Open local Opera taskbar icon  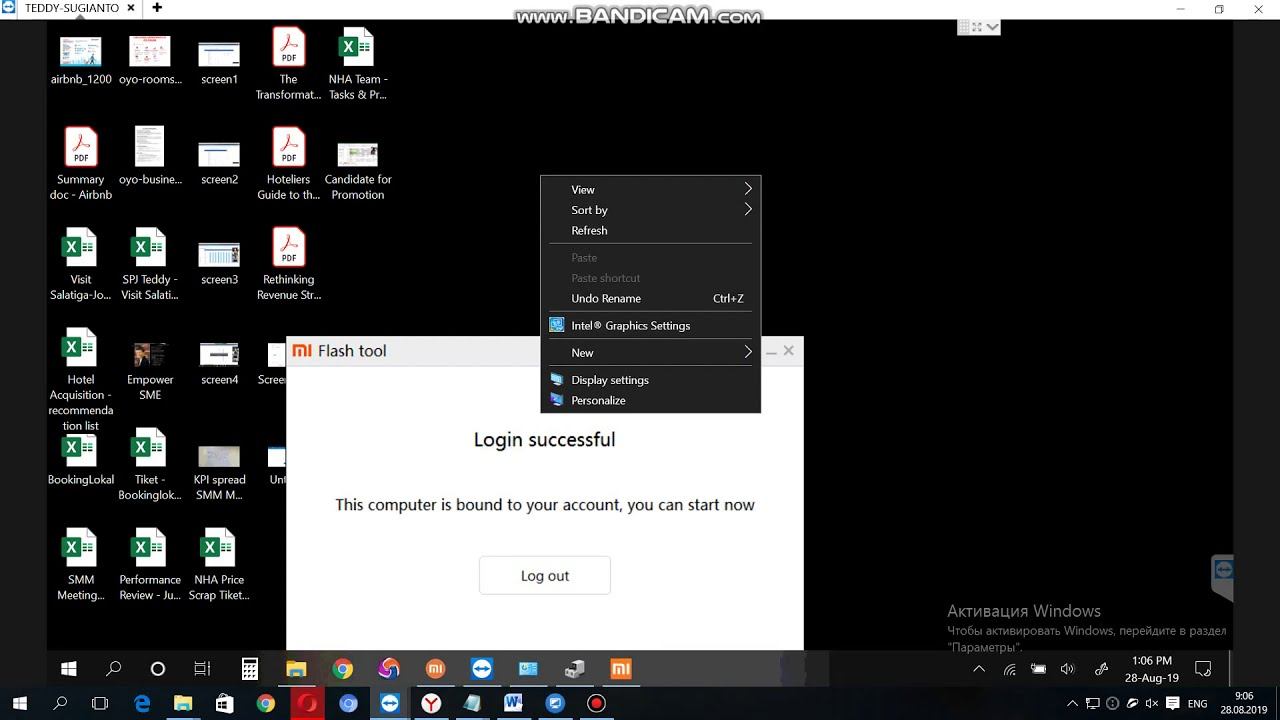click(x=307, y=703)
